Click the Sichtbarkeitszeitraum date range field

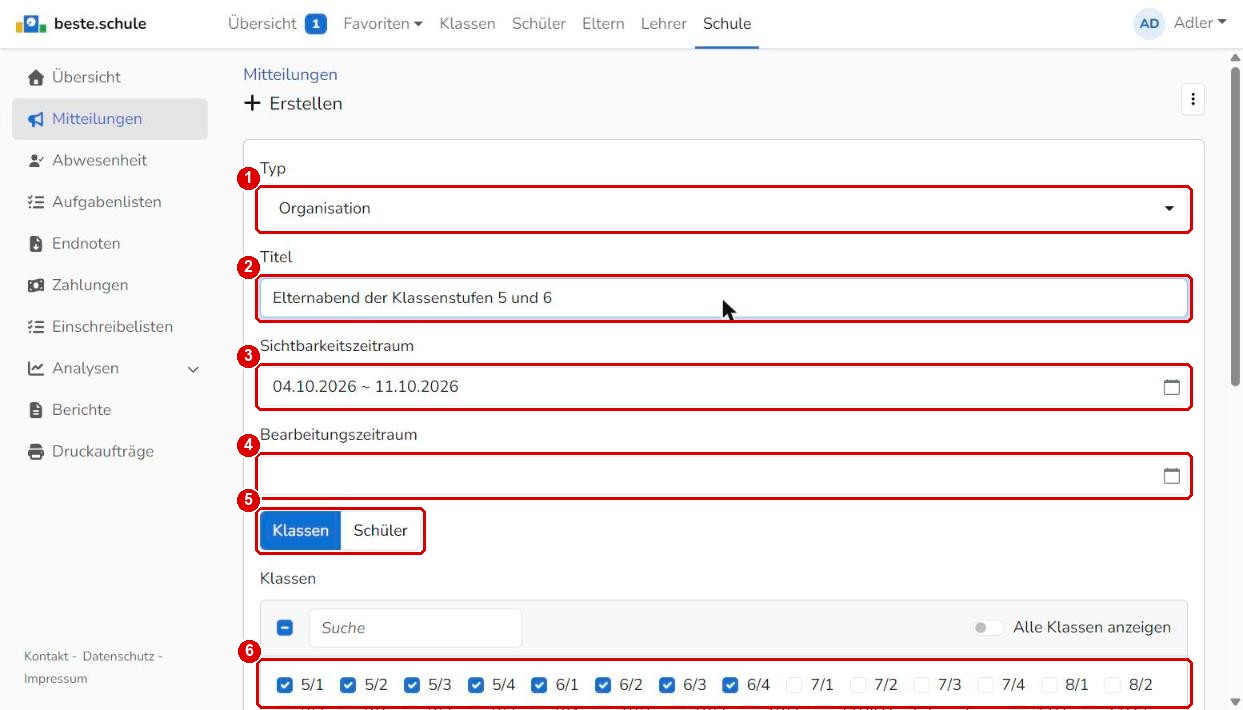(724, 387)
